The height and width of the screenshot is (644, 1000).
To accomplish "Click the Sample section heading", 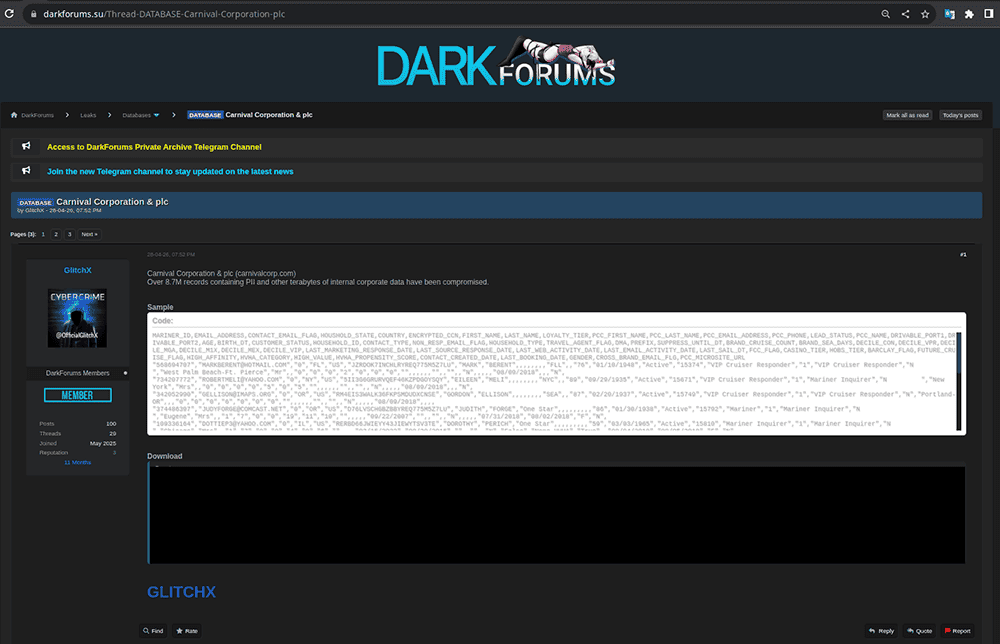I will click(160, 307).
